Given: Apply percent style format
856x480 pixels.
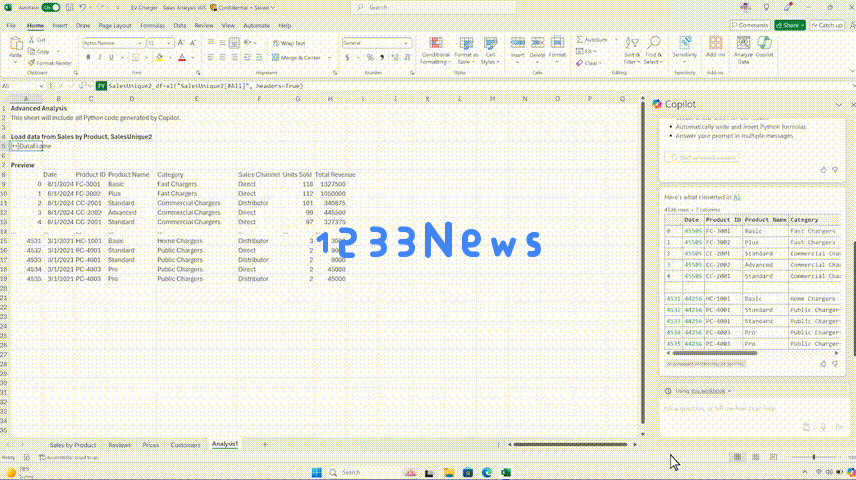Looking at the screenshot, I should click(x=370, y=57).
